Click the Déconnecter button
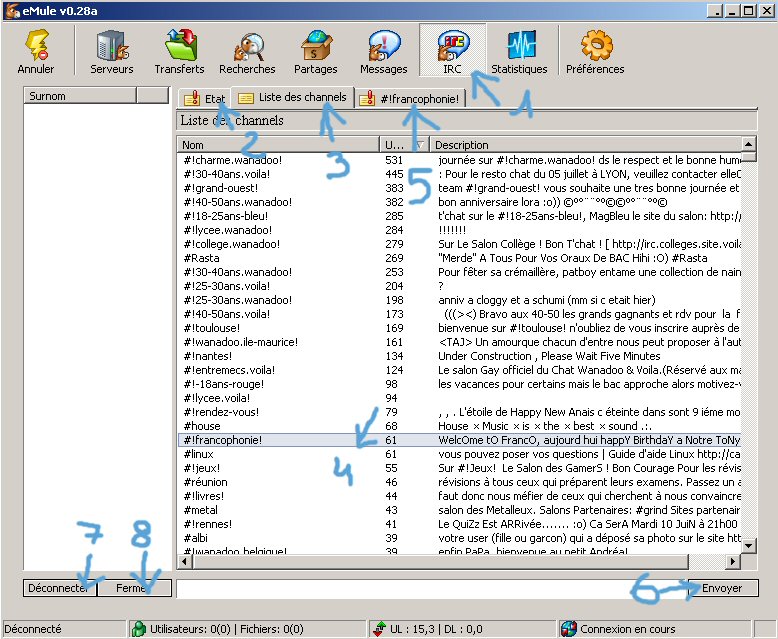The height and width of the screenshot is (639, 778). tap(60, 588)
